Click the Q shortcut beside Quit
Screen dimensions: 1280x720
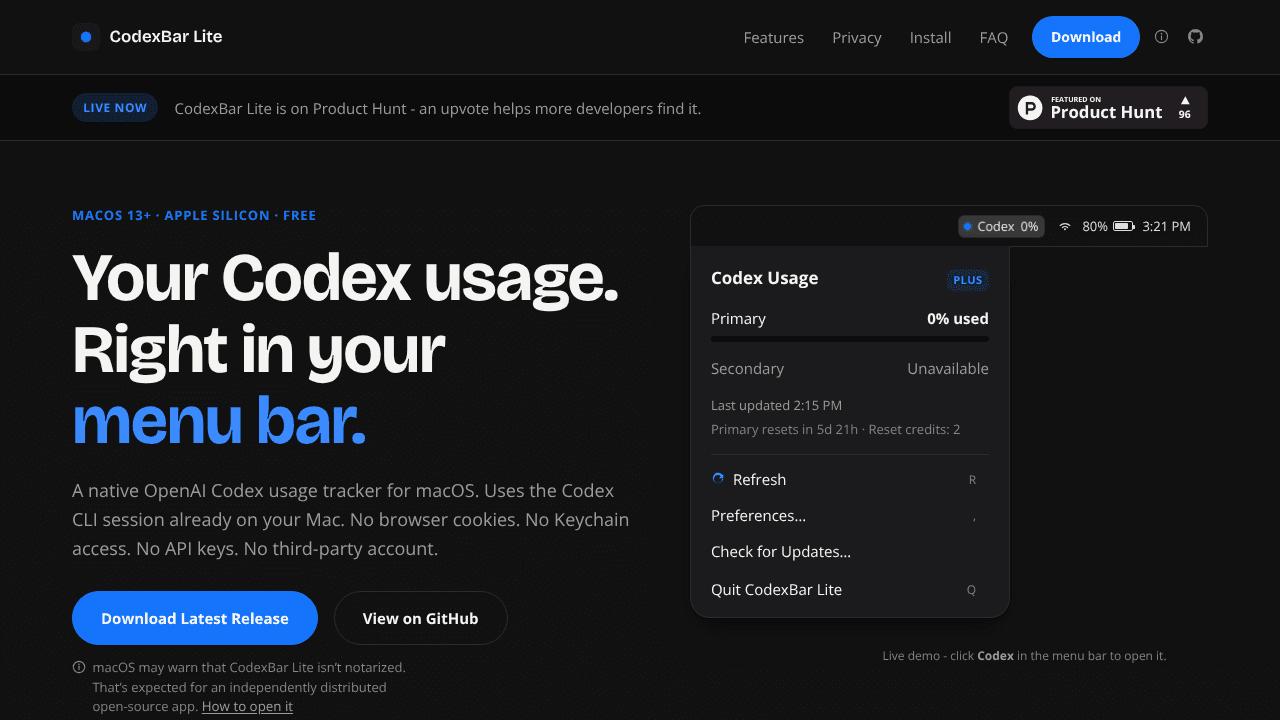971,590
